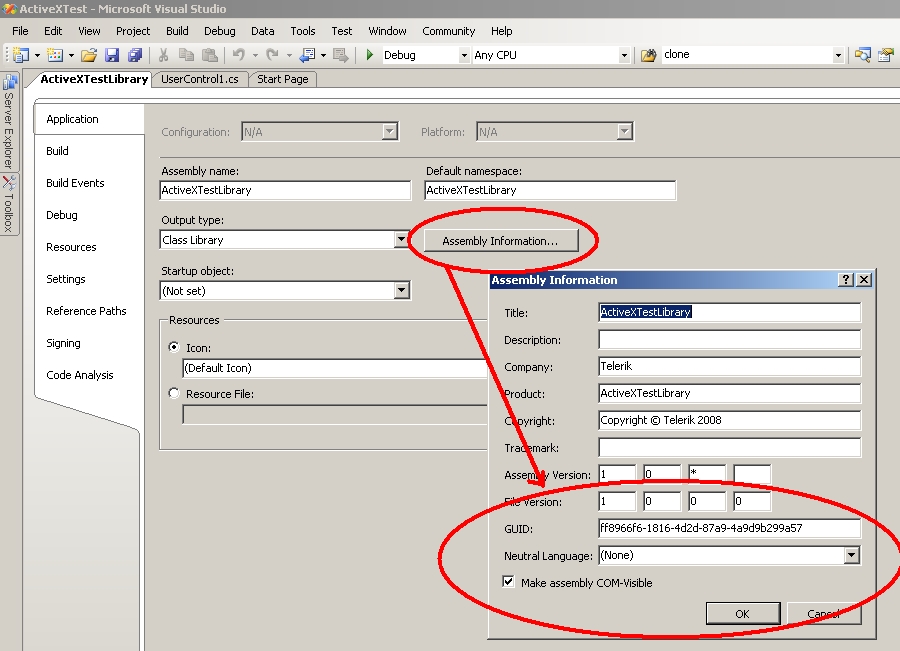This screenshot has width=900, height=651.
Task: Open the Code Analysis properties page
Action: tap(80, 375)
